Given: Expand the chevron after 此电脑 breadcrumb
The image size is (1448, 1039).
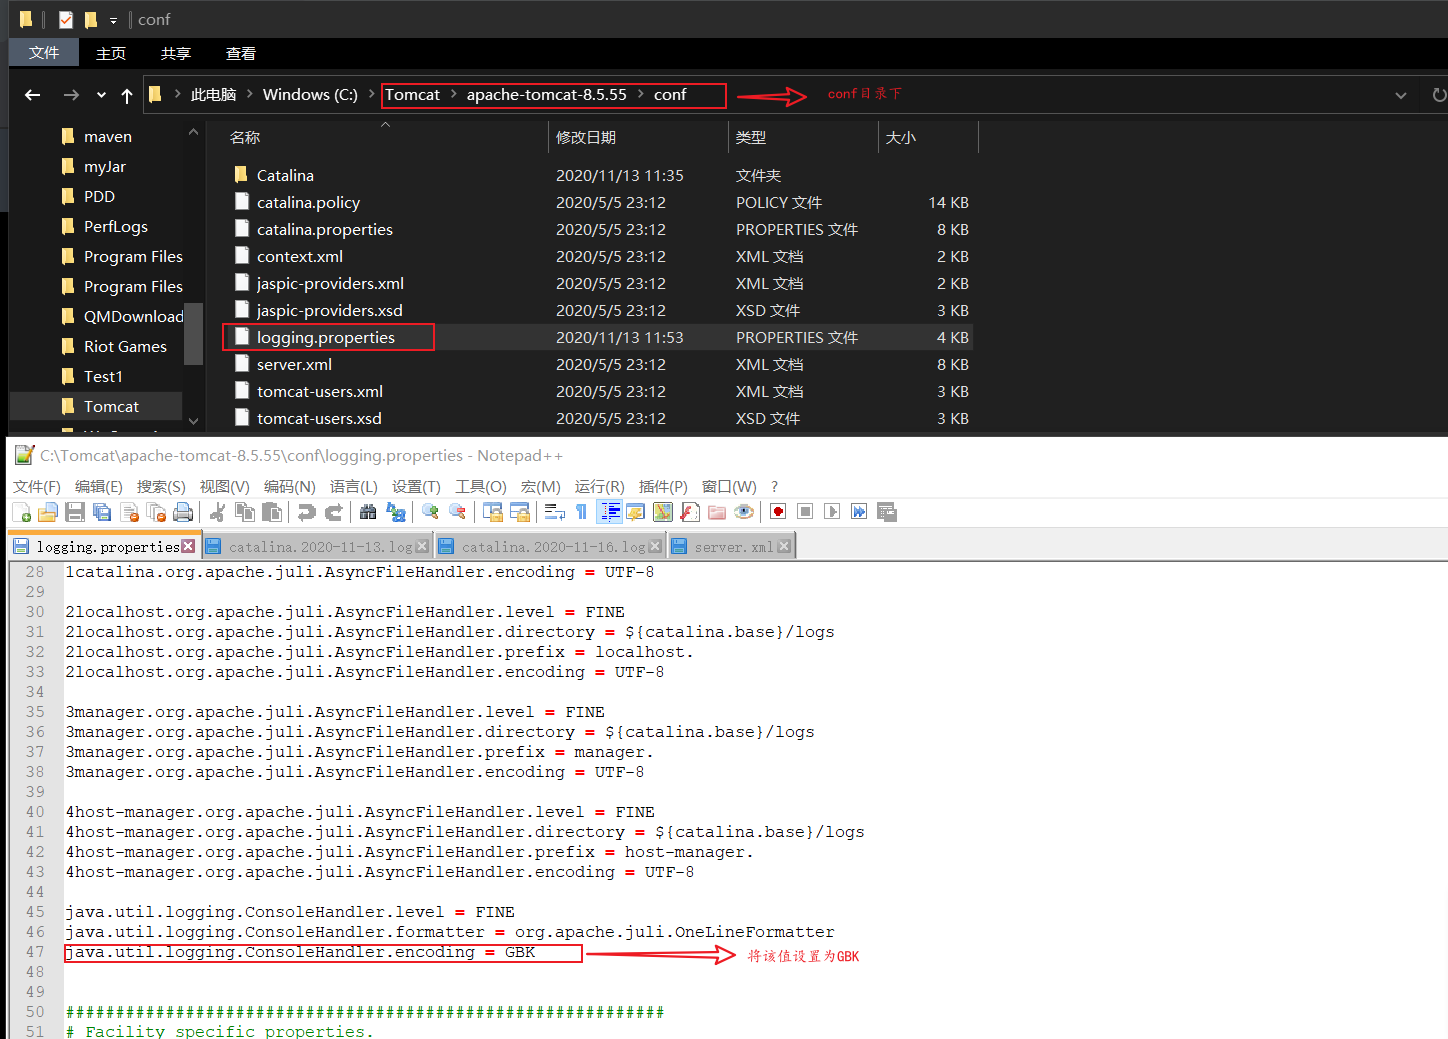Looking at the screenshot, I should pos(250,94).
